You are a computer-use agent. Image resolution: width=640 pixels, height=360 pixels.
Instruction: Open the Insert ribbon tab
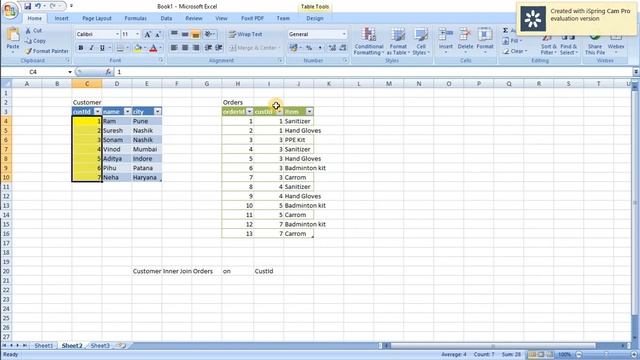pyautogui.click(x=62, y=18)
